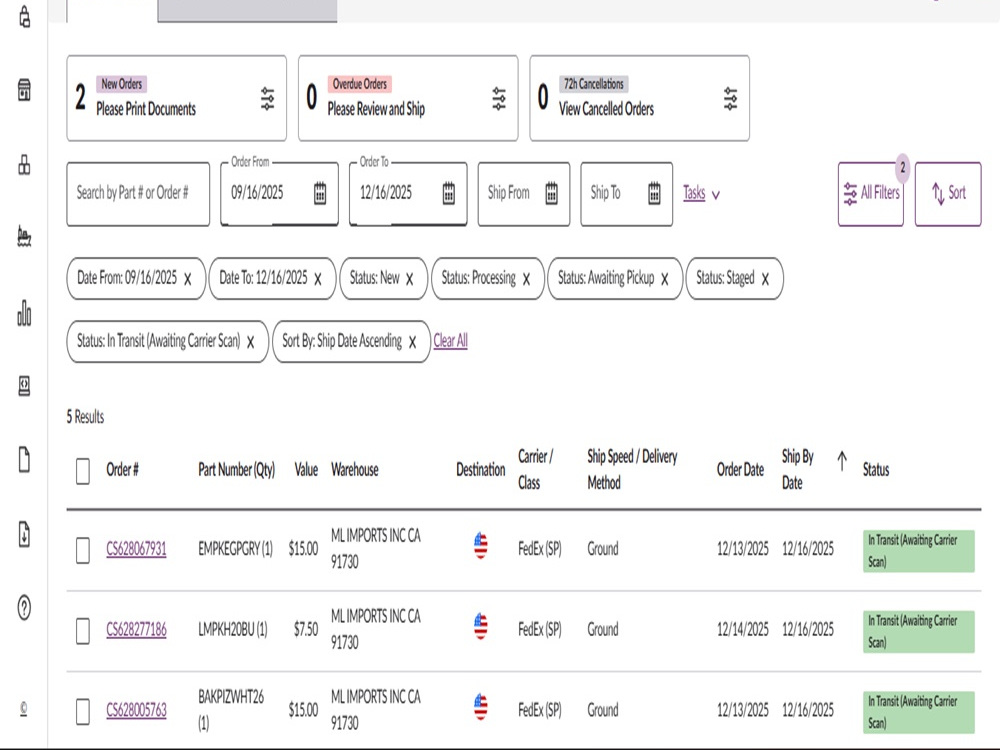The image size is (1000, 750).
Task: Select the gray inactive tab at top
Action: [x=247, y=11]
